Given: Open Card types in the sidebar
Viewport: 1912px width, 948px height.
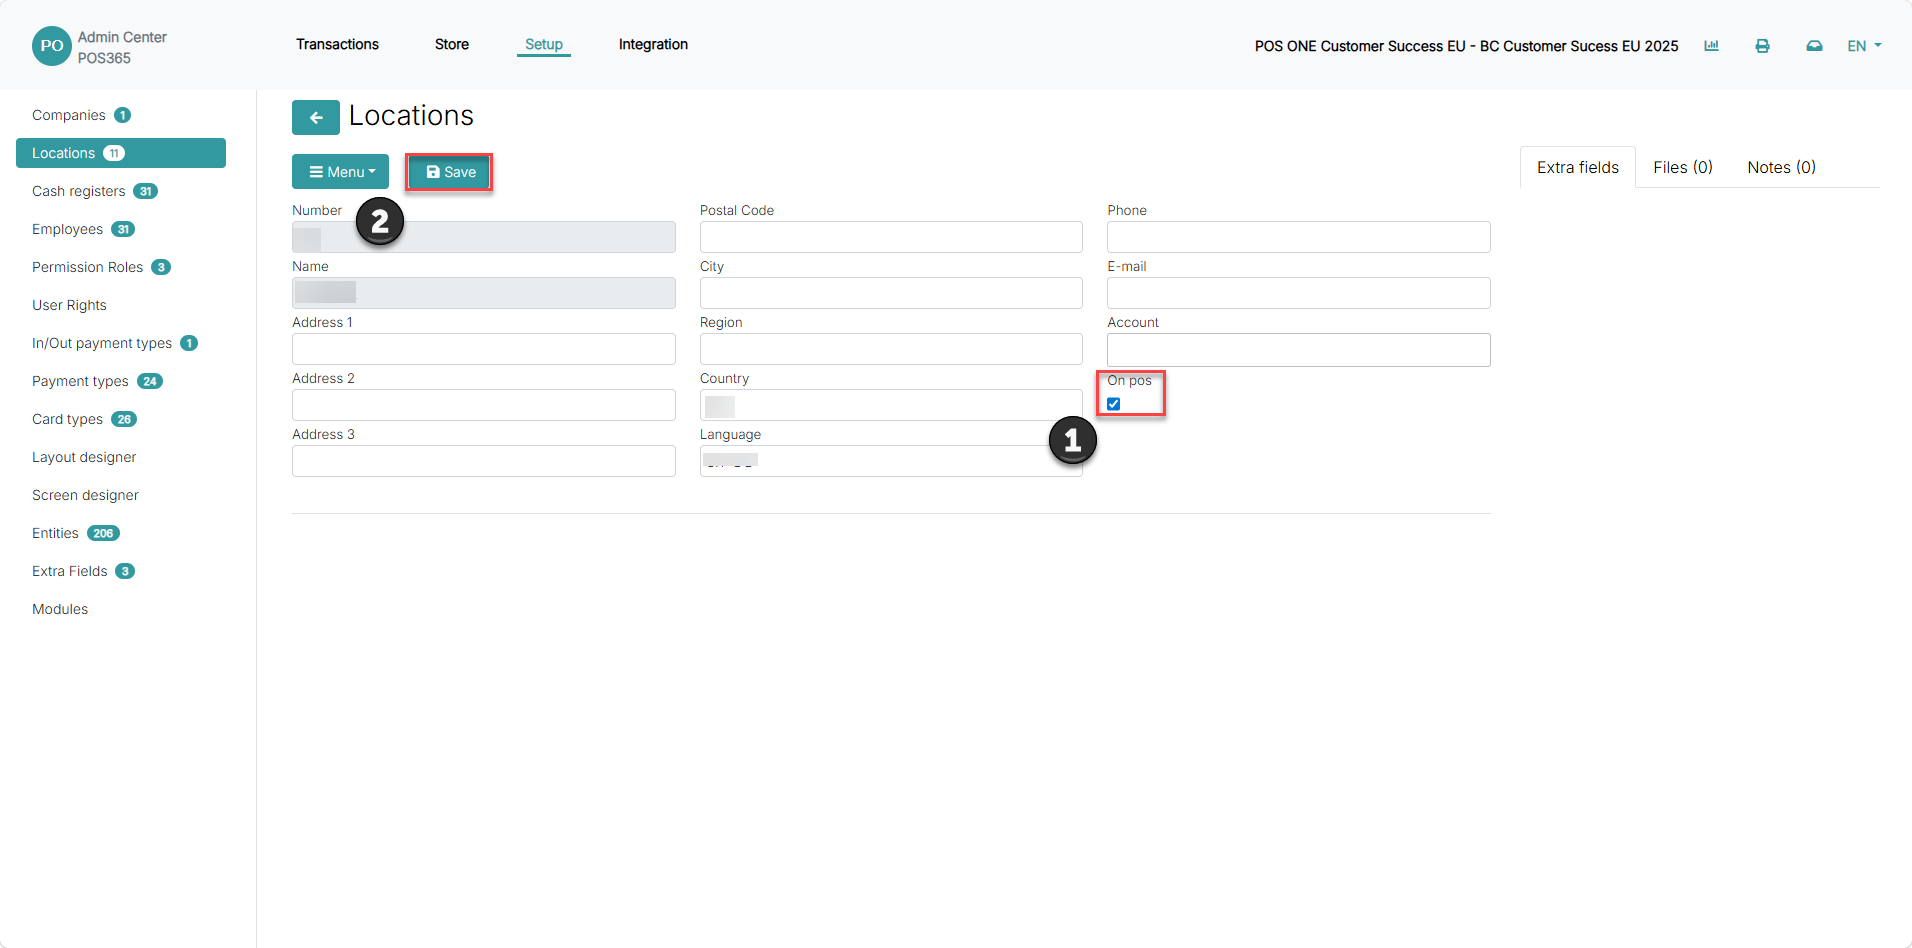Looking at the screenshot, I should coord(84,419).
